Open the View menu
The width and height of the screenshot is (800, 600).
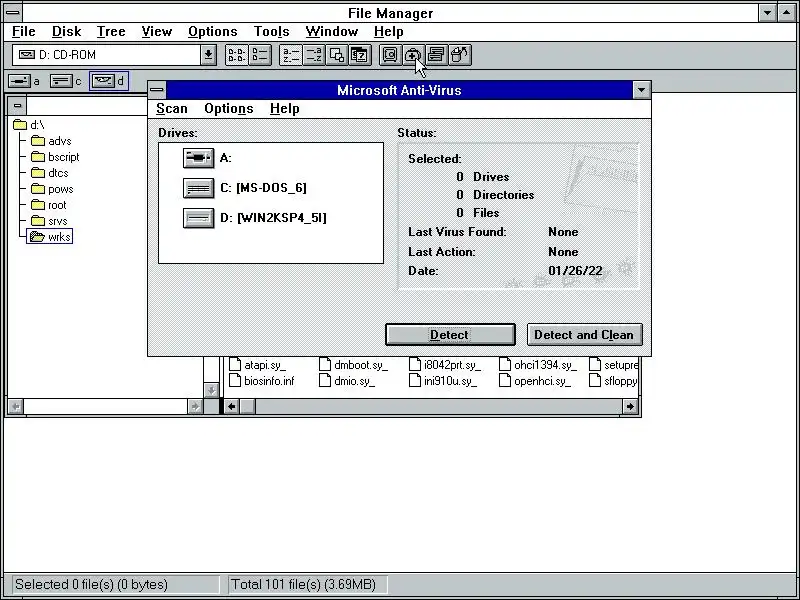pos(156,32)
